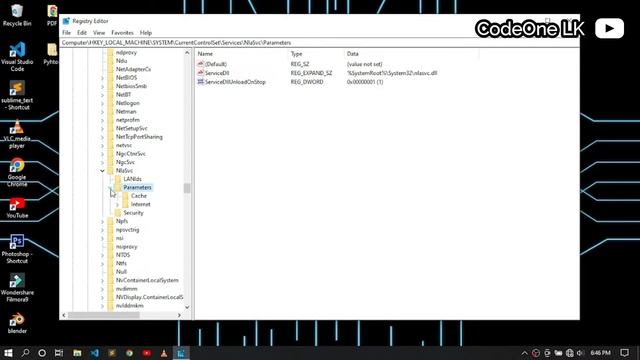Select the NgcSvc key in tree
The height and width of the screenshot is (360, 640).
125,162
